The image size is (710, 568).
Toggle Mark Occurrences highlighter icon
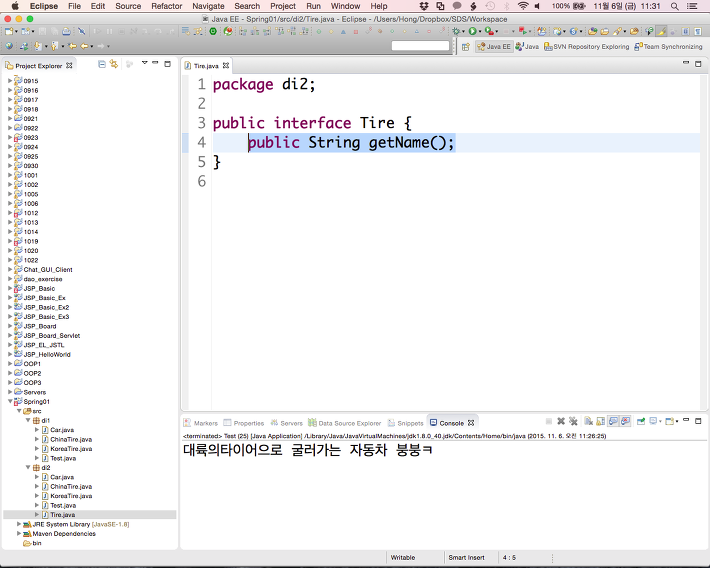tap(662, 31)
